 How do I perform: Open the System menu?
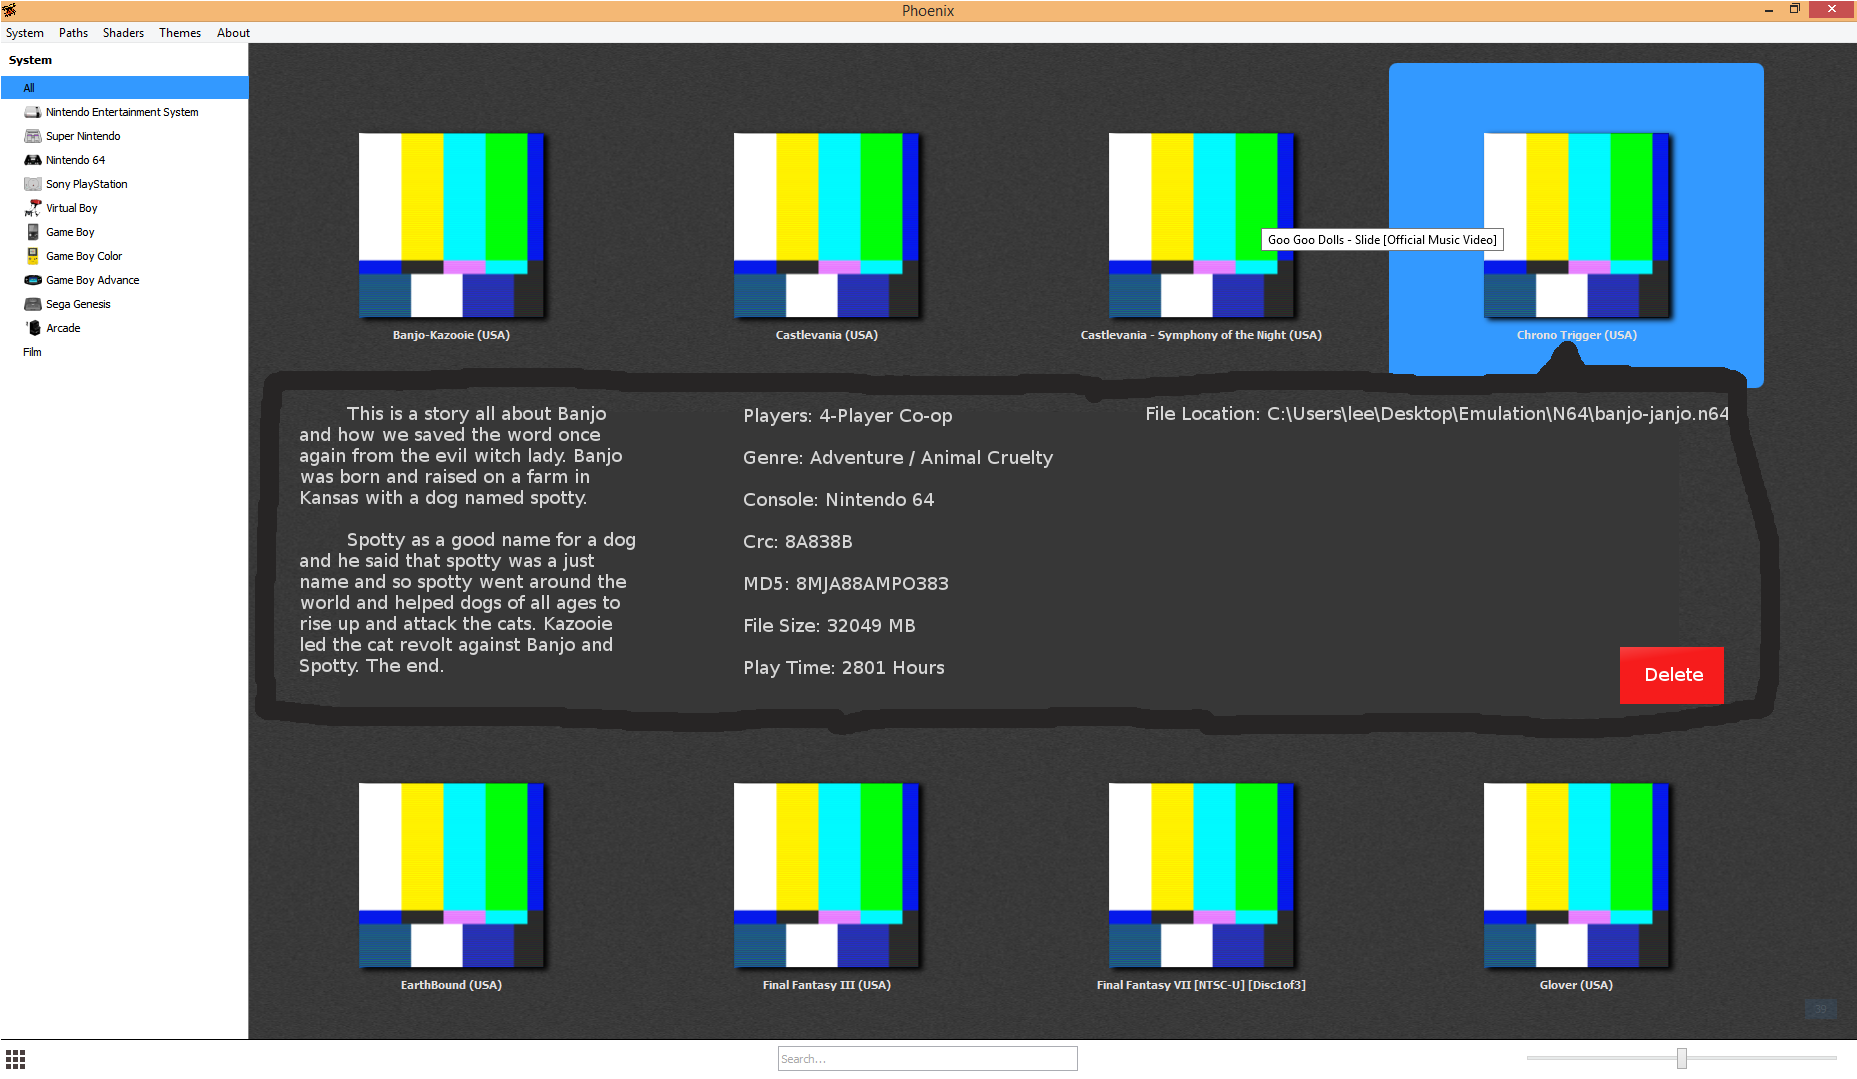tap(25, 33)
